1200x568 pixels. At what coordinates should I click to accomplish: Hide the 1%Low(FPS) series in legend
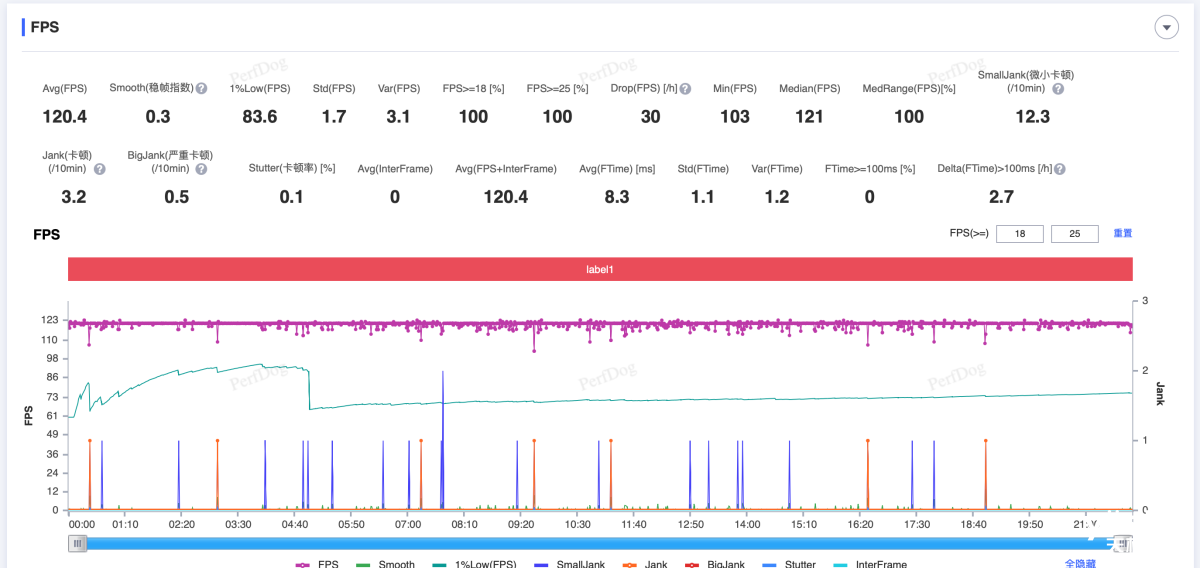point(476,564)
